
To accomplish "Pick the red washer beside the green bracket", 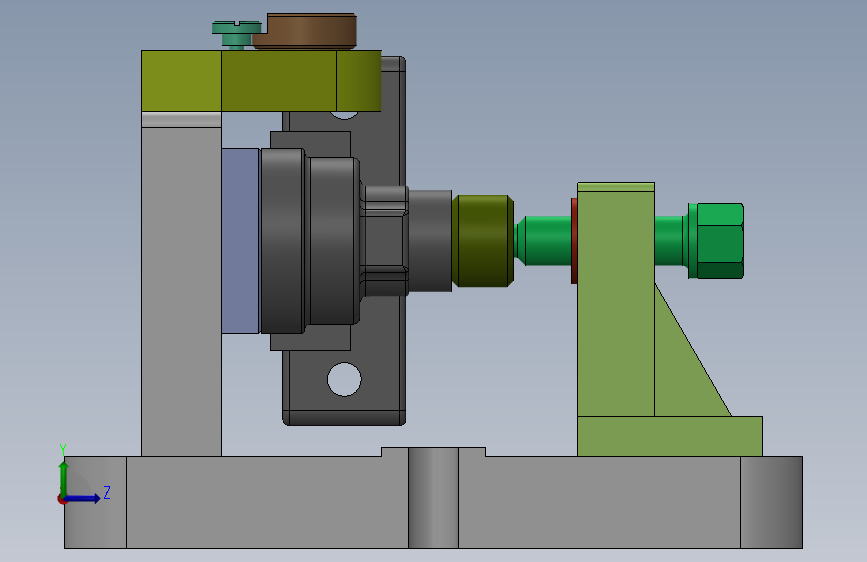I will [574, 241].
